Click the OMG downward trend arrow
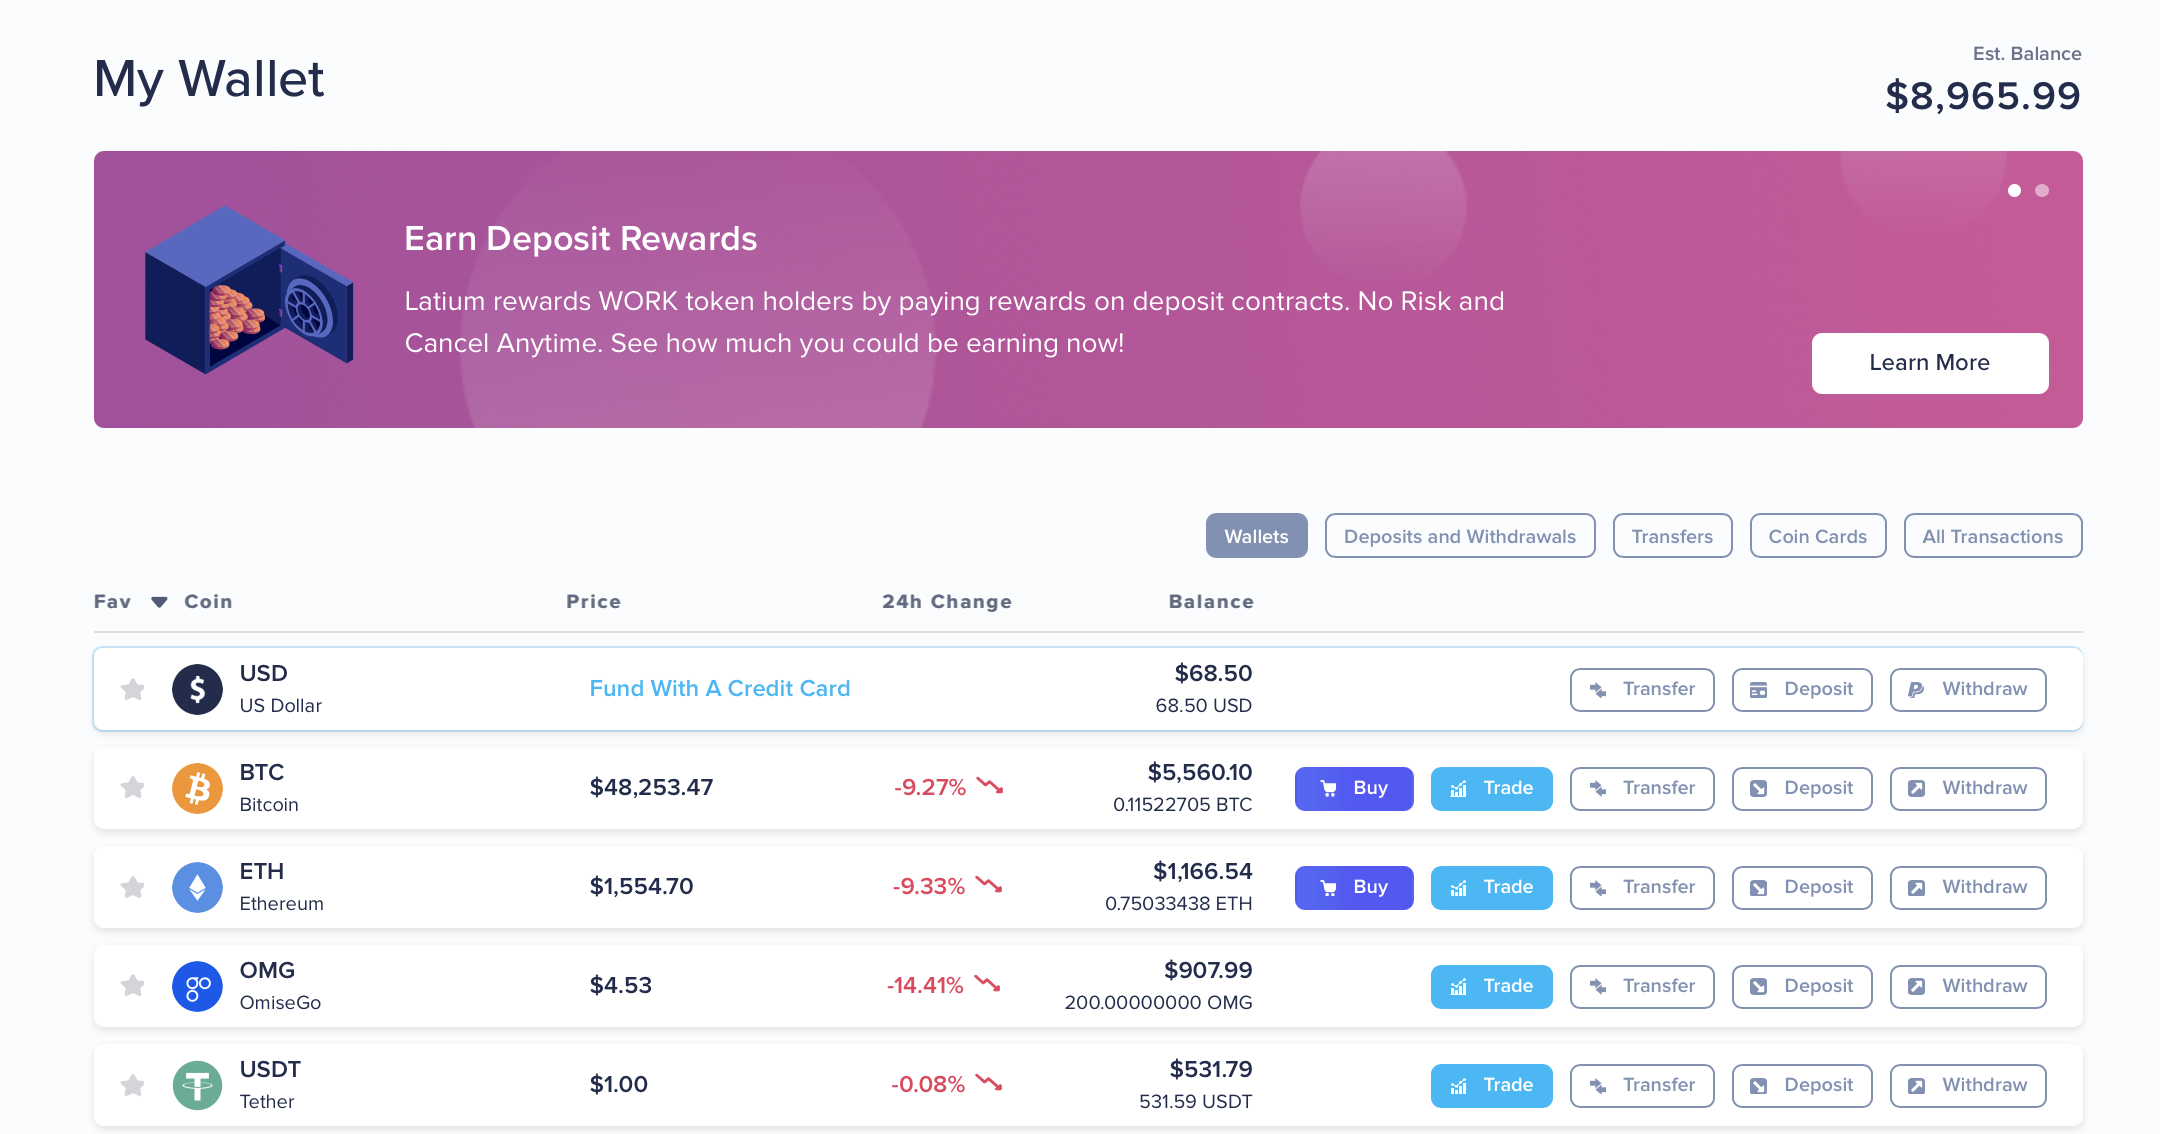The image size is (2160, 1134). pyautogui.click(x=988, y=984)
